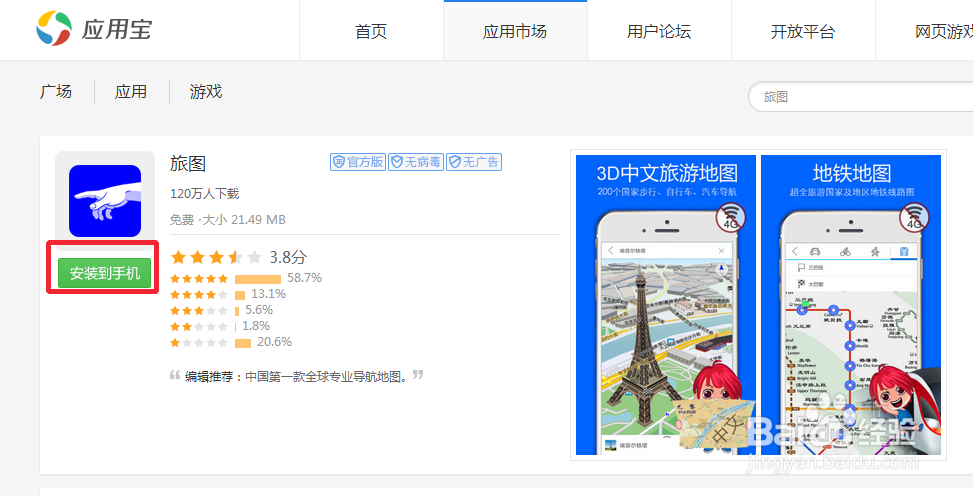Viewport: 973px width, 496px height.
Task: Click the 编辑推荐 recommendation text
Action: pos(296,376)
